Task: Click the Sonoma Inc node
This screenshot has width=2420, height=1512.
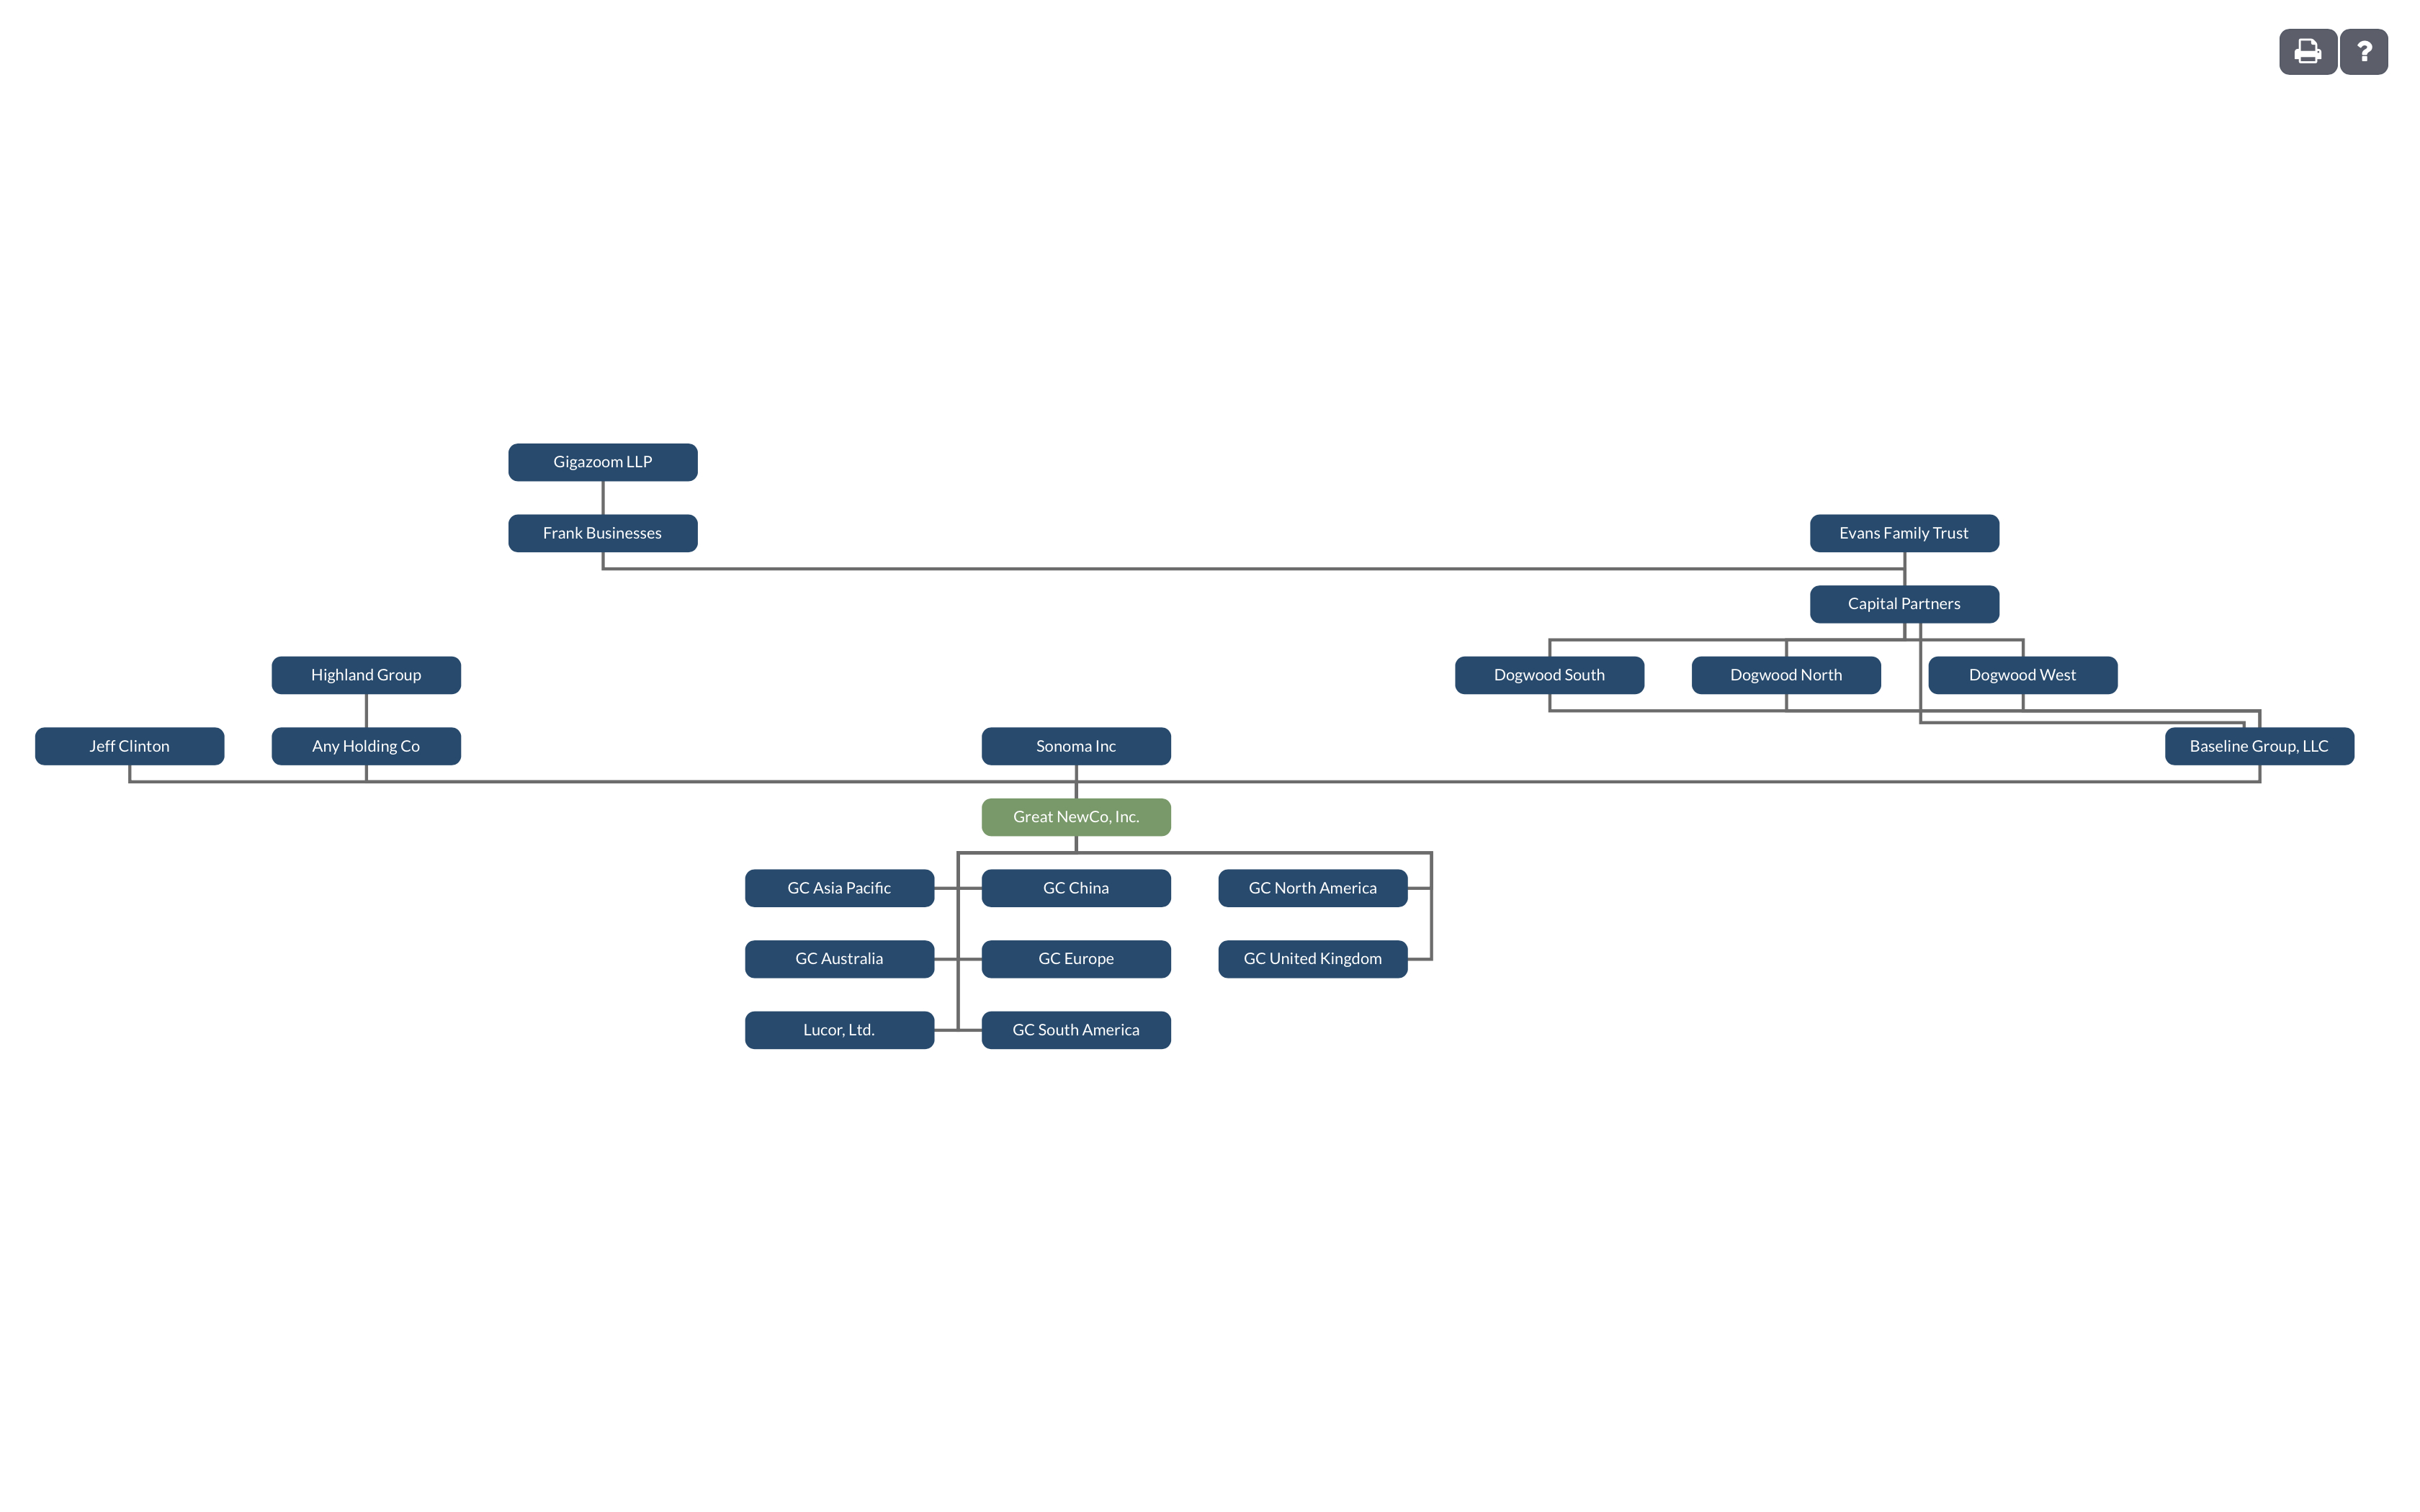Action: (1075, 745)
